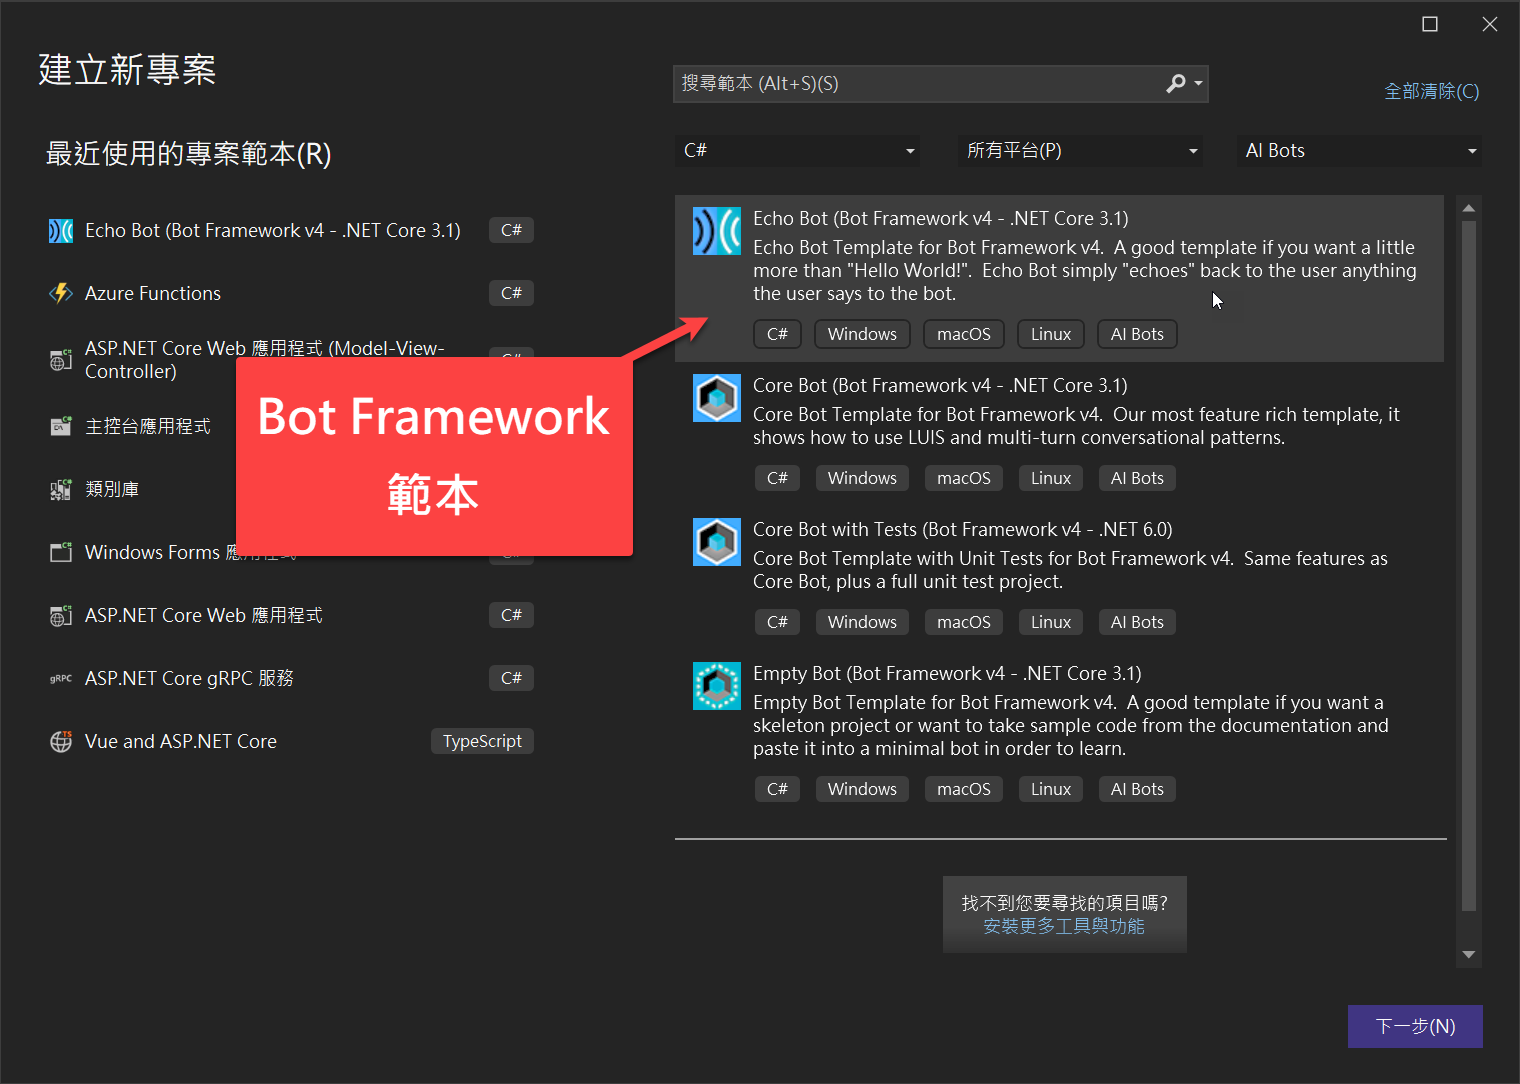Click C# tag under Empty Bot result

coord(777,790)
